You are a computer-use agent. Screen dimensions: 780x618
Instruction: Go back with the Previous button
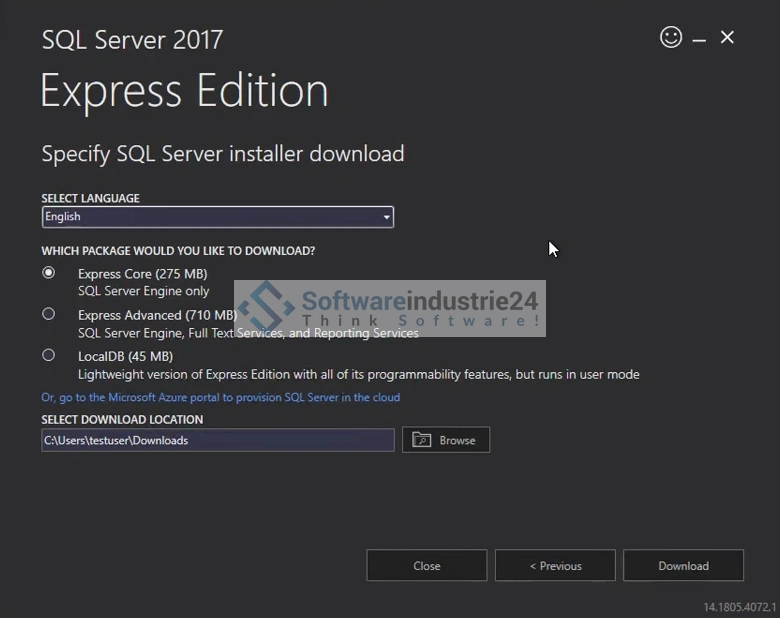[555, 566]
